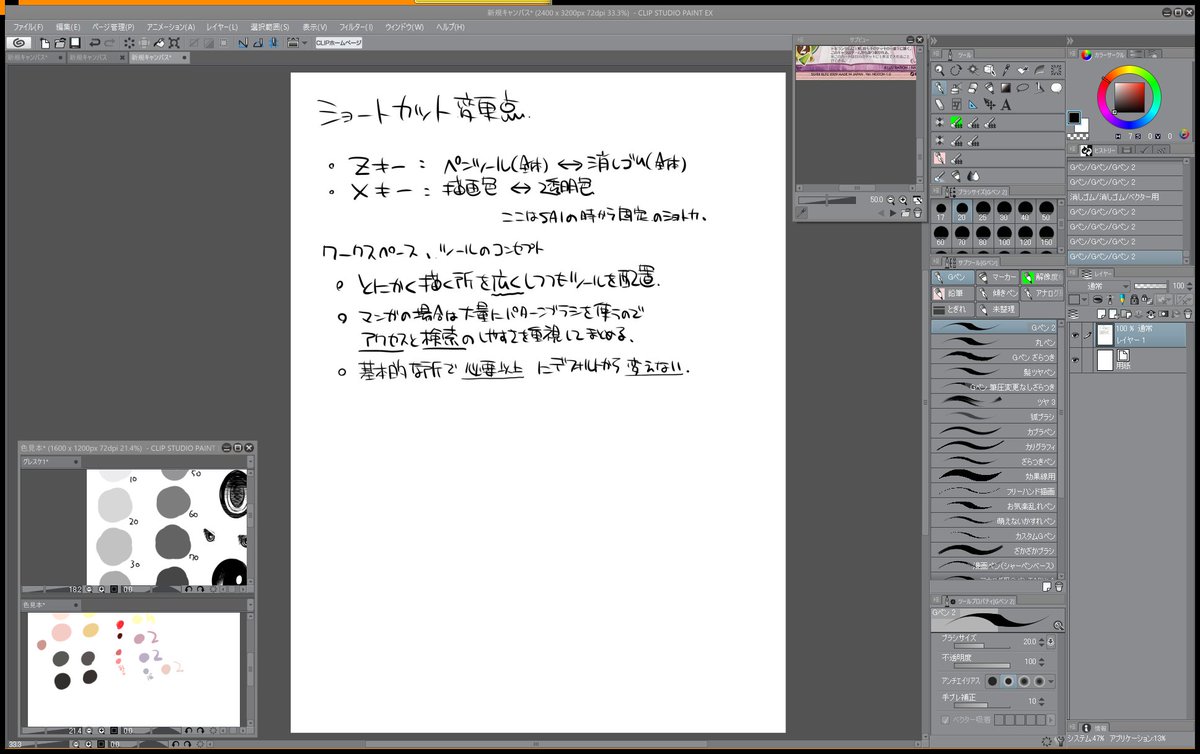Select the Blend water-drop tool

tap(974, 176)
